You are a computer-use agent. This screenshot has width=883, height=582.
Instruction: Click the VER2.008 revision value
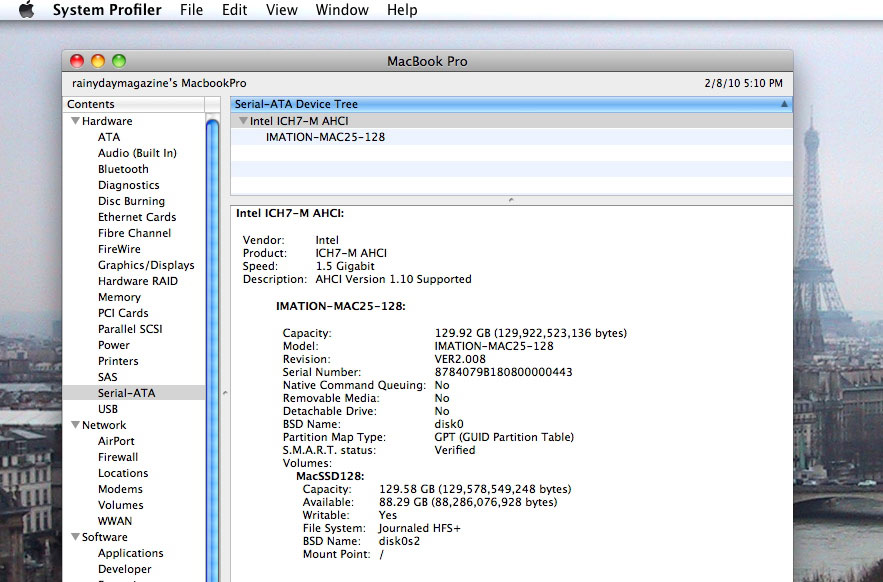coord(460,359)
